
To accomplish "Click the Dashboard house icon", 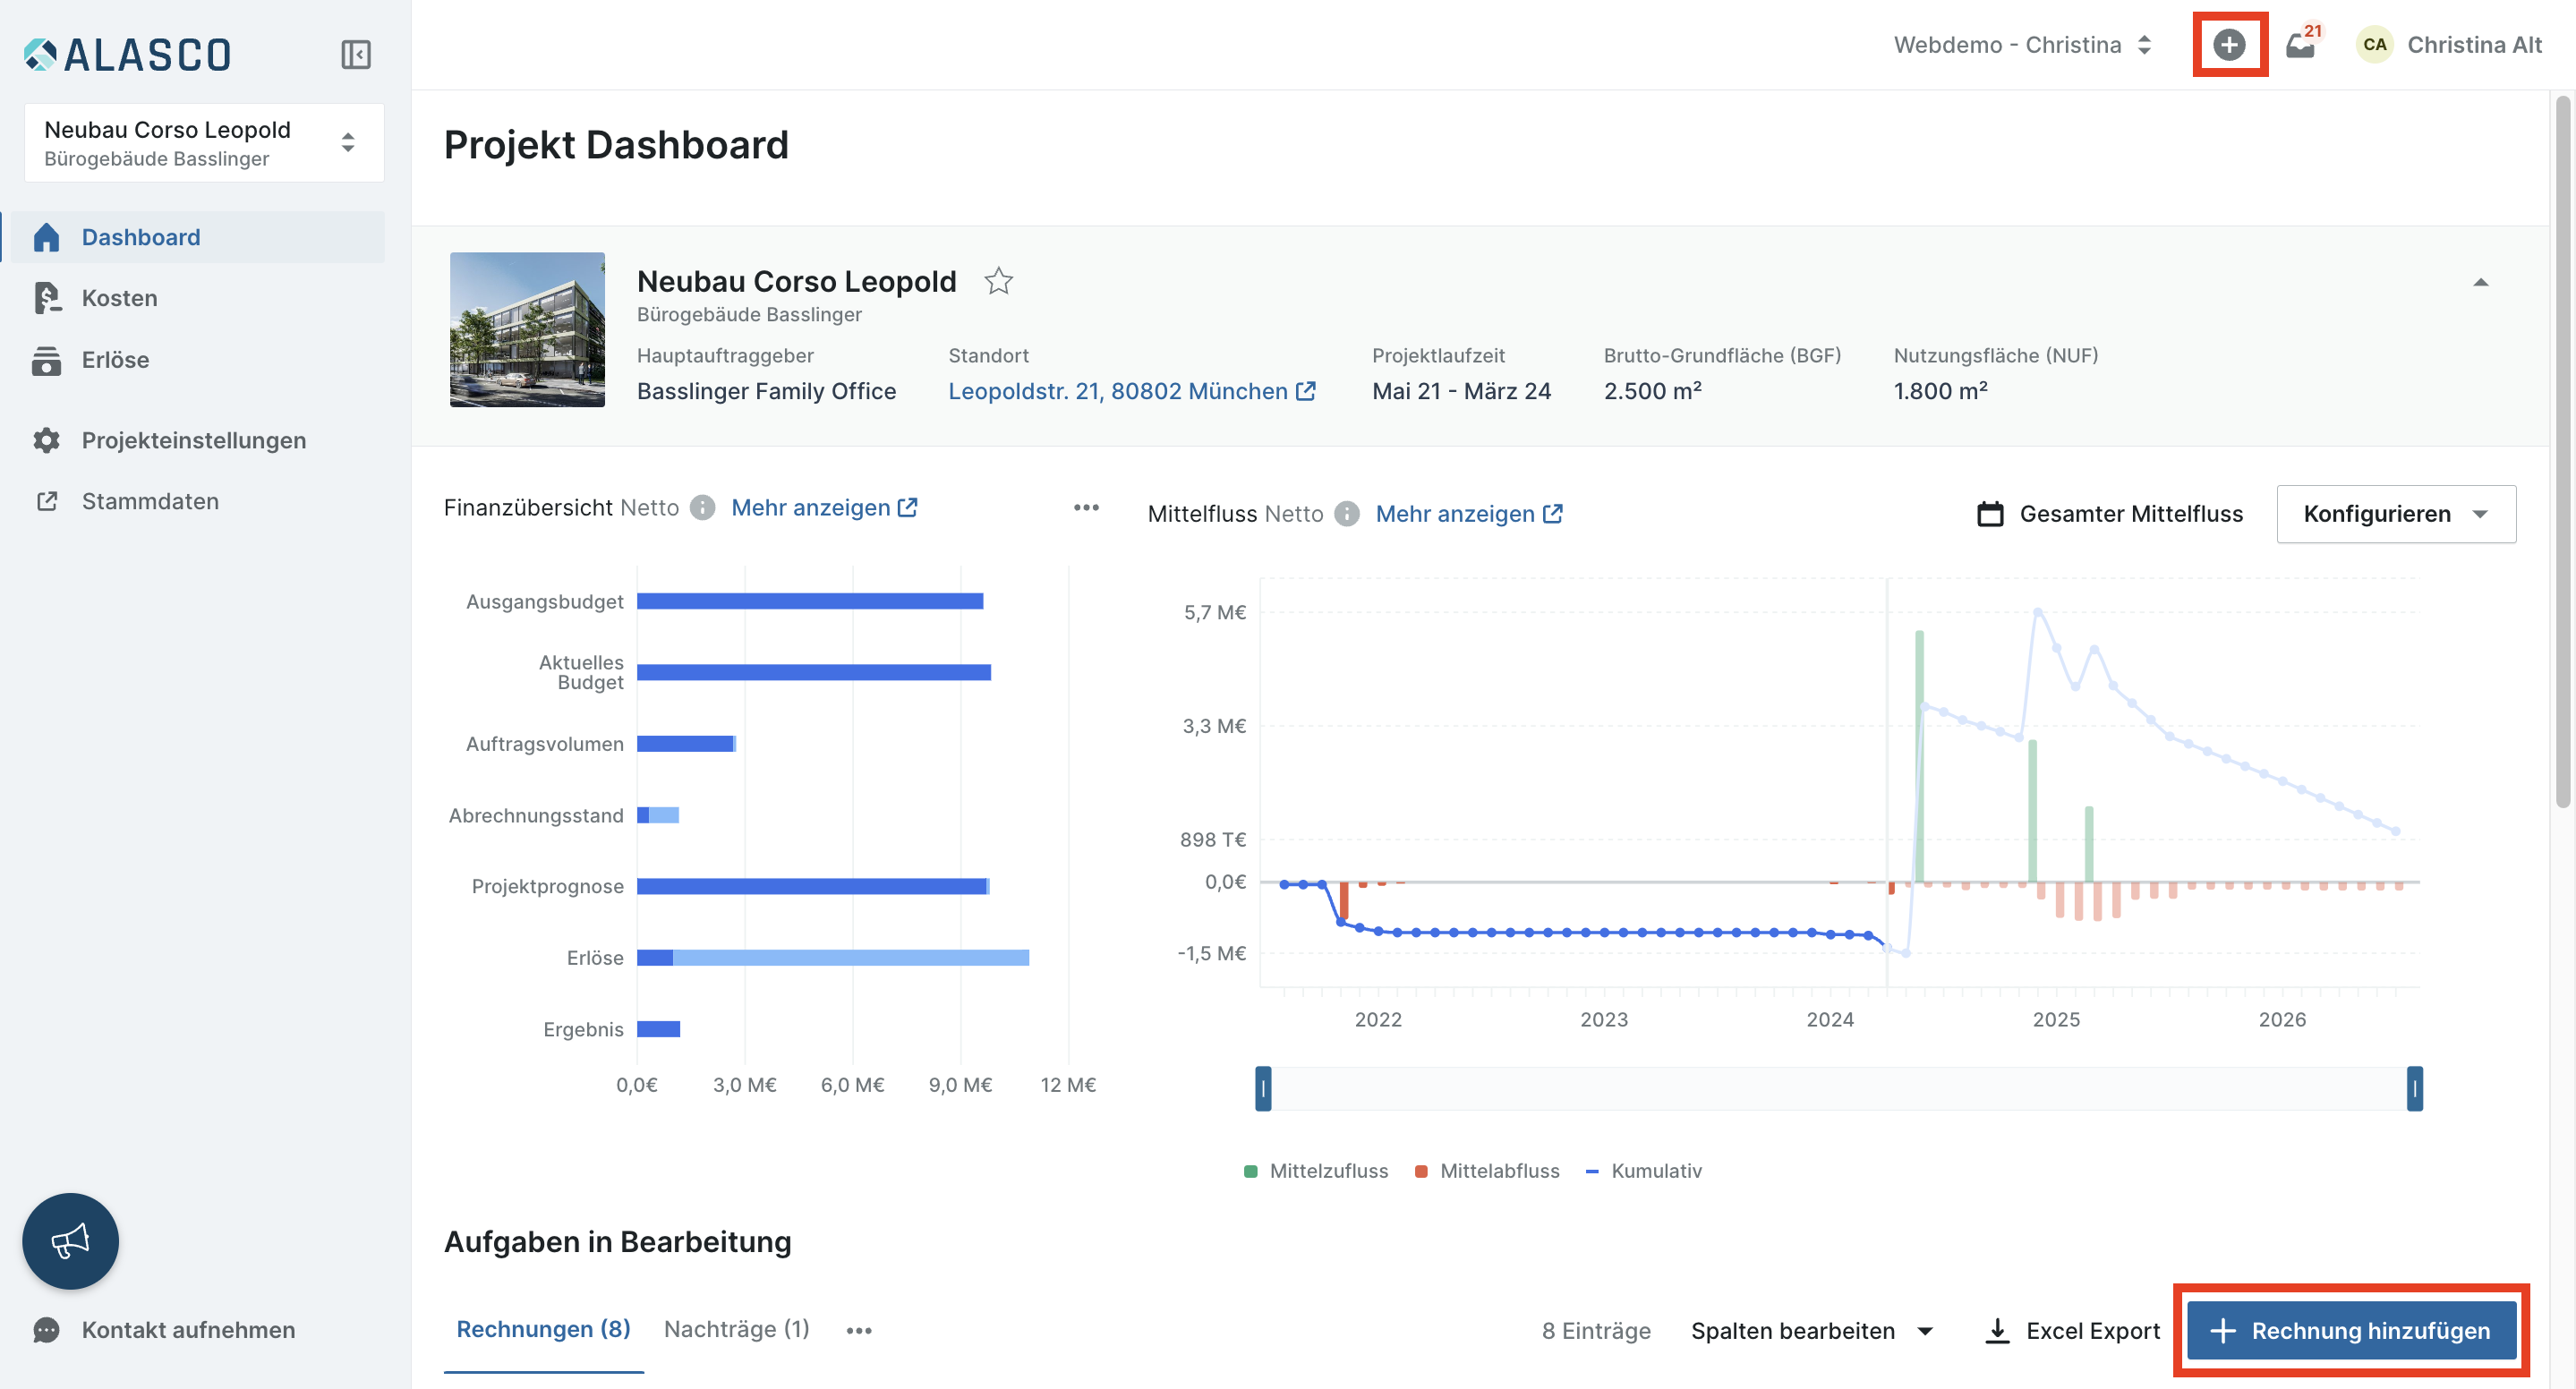I will tap(46, 237).
